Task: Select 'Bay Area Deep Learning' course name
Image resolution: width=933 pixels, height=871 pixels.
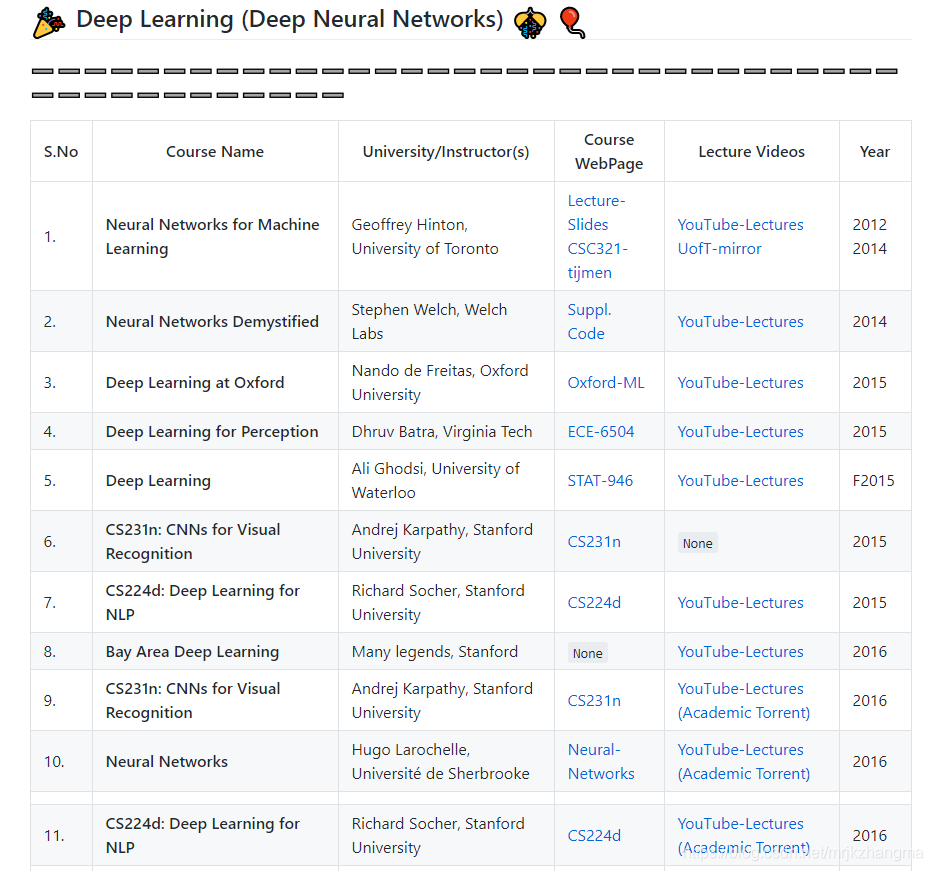Action: [192, 652]
